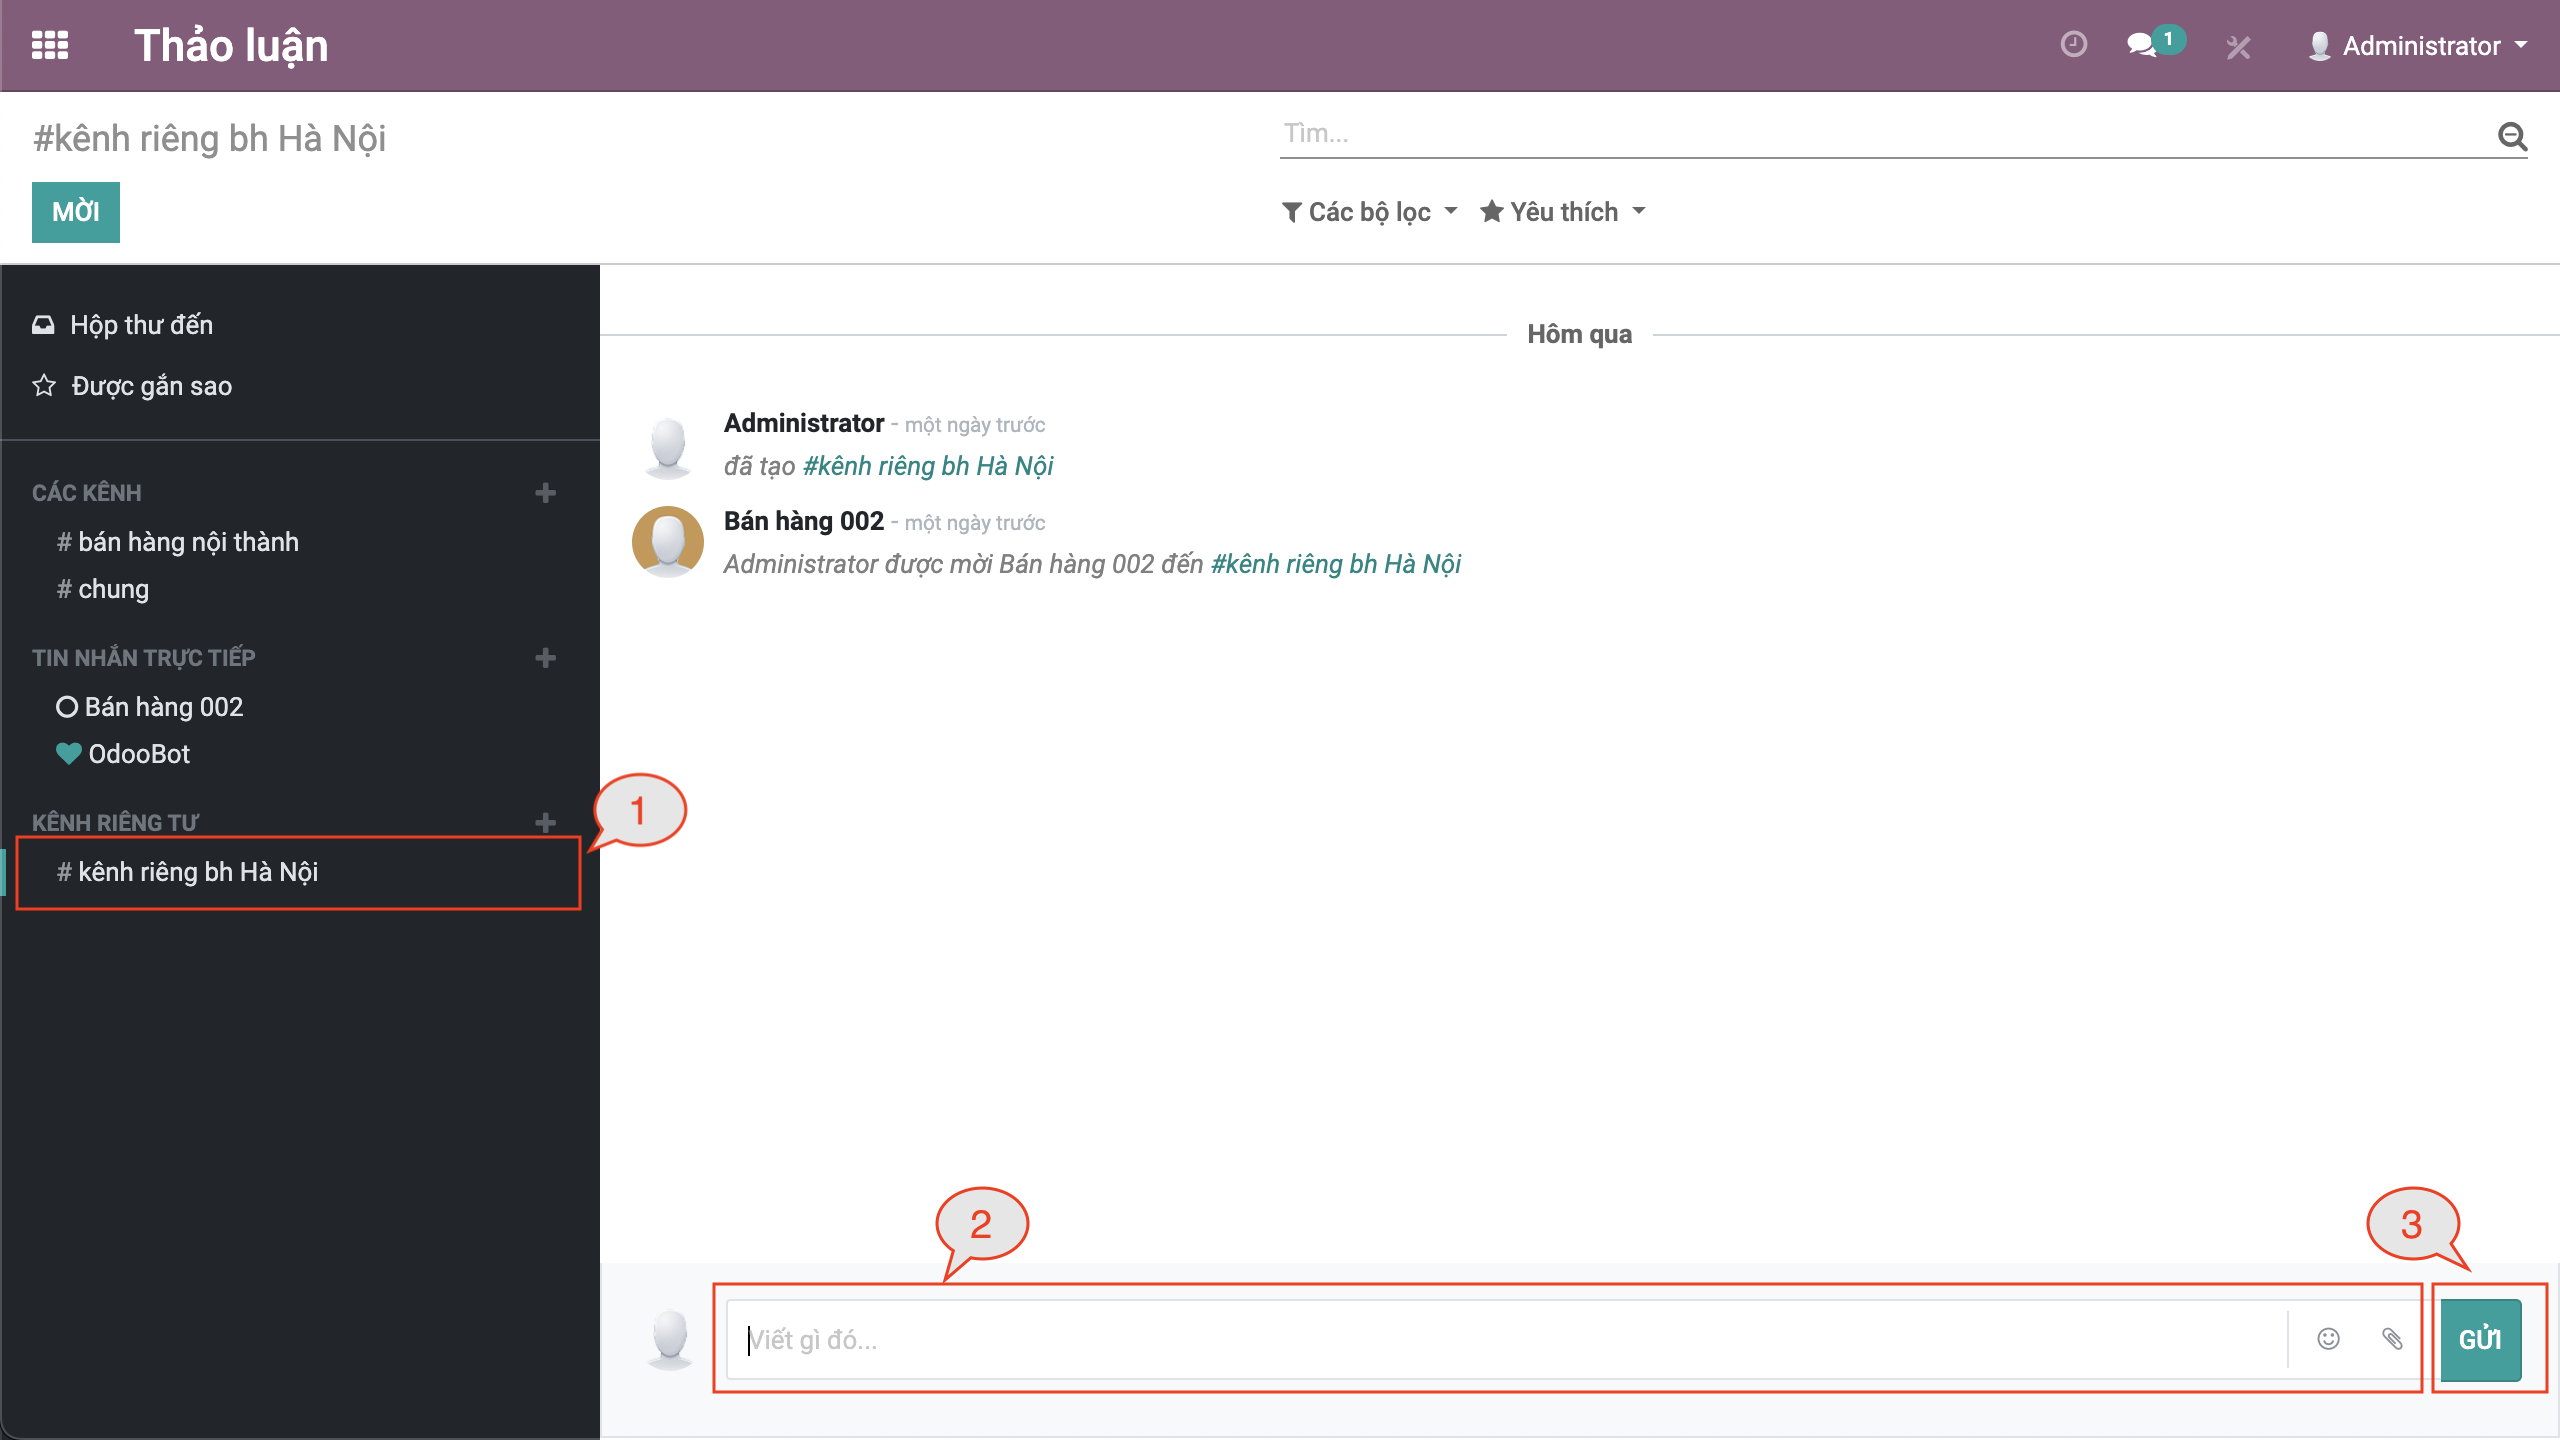Viewport: 2560px width, 1440px height.
Task: Add a new channel with plus icon
Action: click(545, 492)
